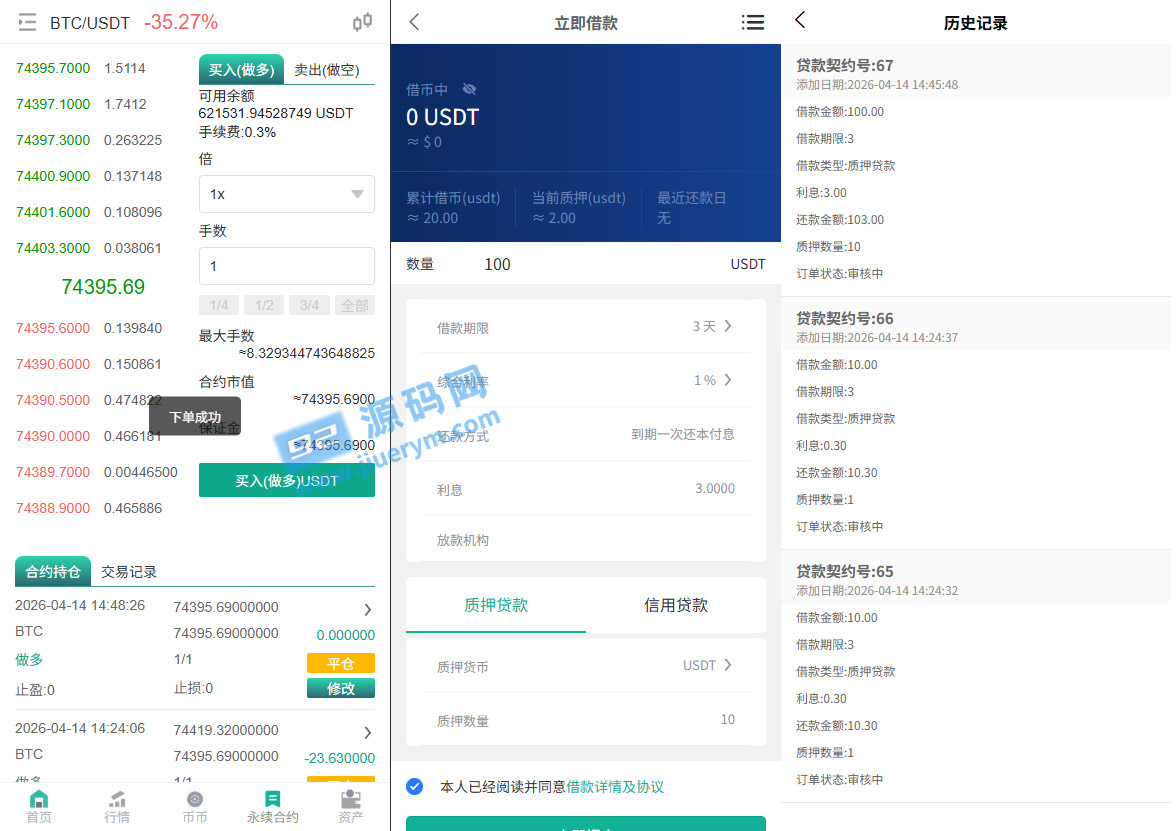1176x831 pixels.
Task: Go back from the 历史记录 screen
Action: (800, 20)
